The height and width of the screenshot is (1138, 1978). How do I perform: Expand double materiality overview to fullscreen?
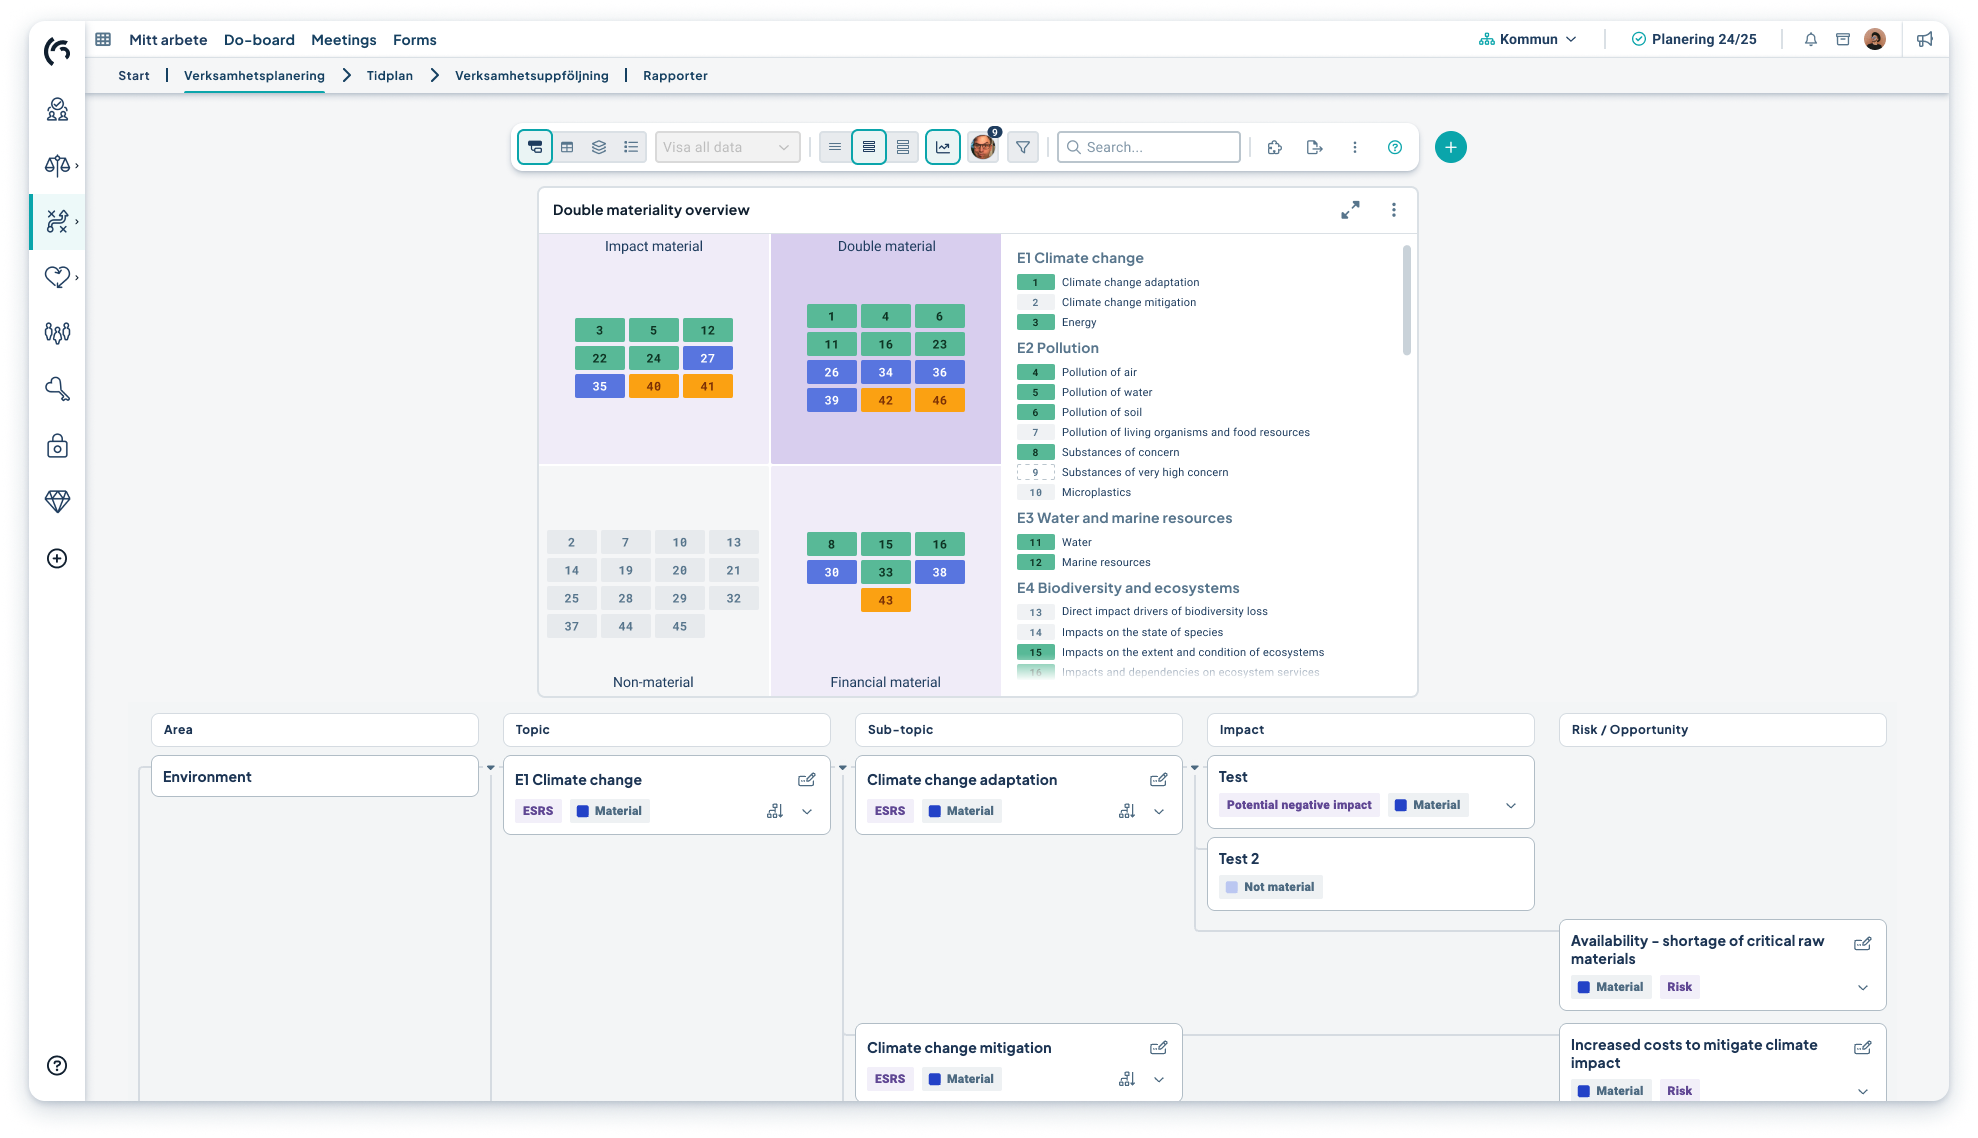(1350, 210)
